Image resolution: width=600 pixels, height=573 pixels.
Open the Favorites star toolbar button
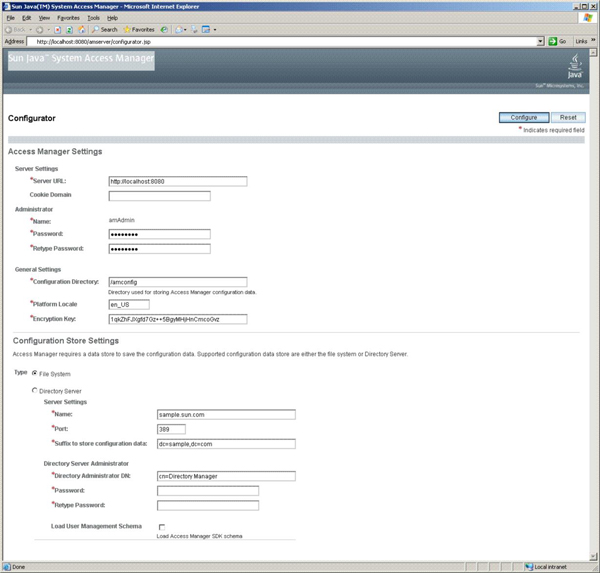pyautogui.click(x=139, y=29)
